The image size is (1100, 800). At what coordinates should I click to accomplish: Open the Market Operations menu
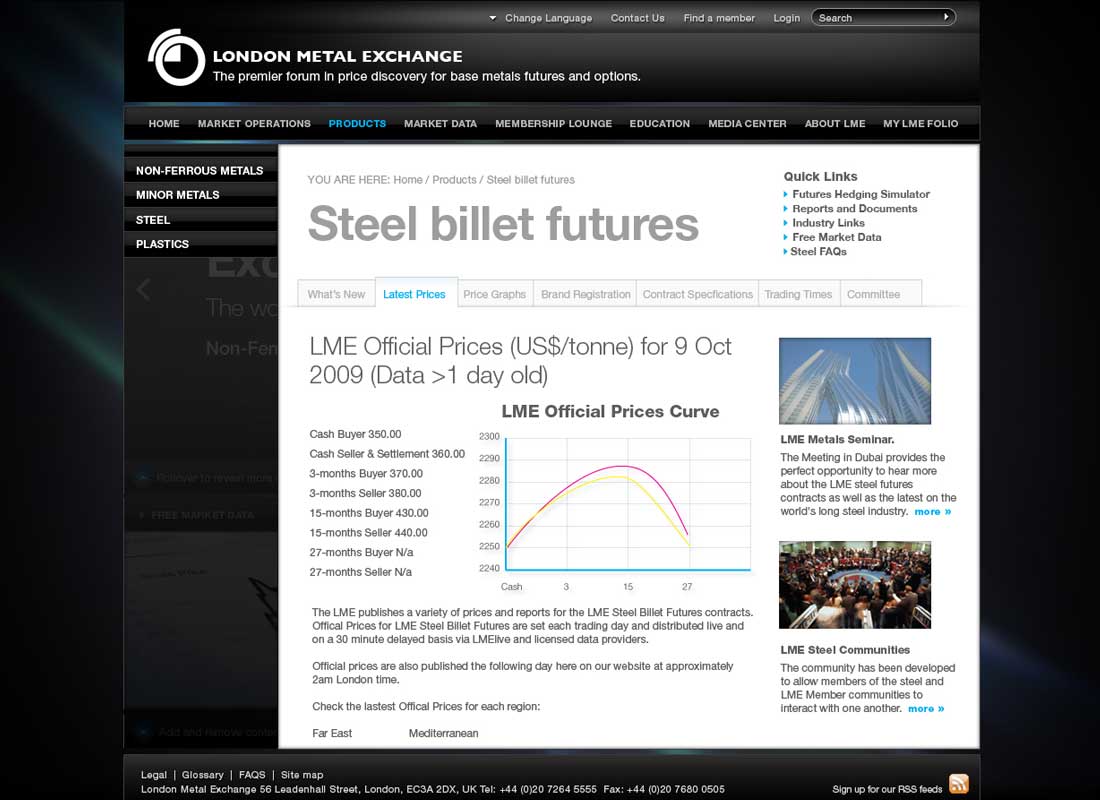pos(254,124)
